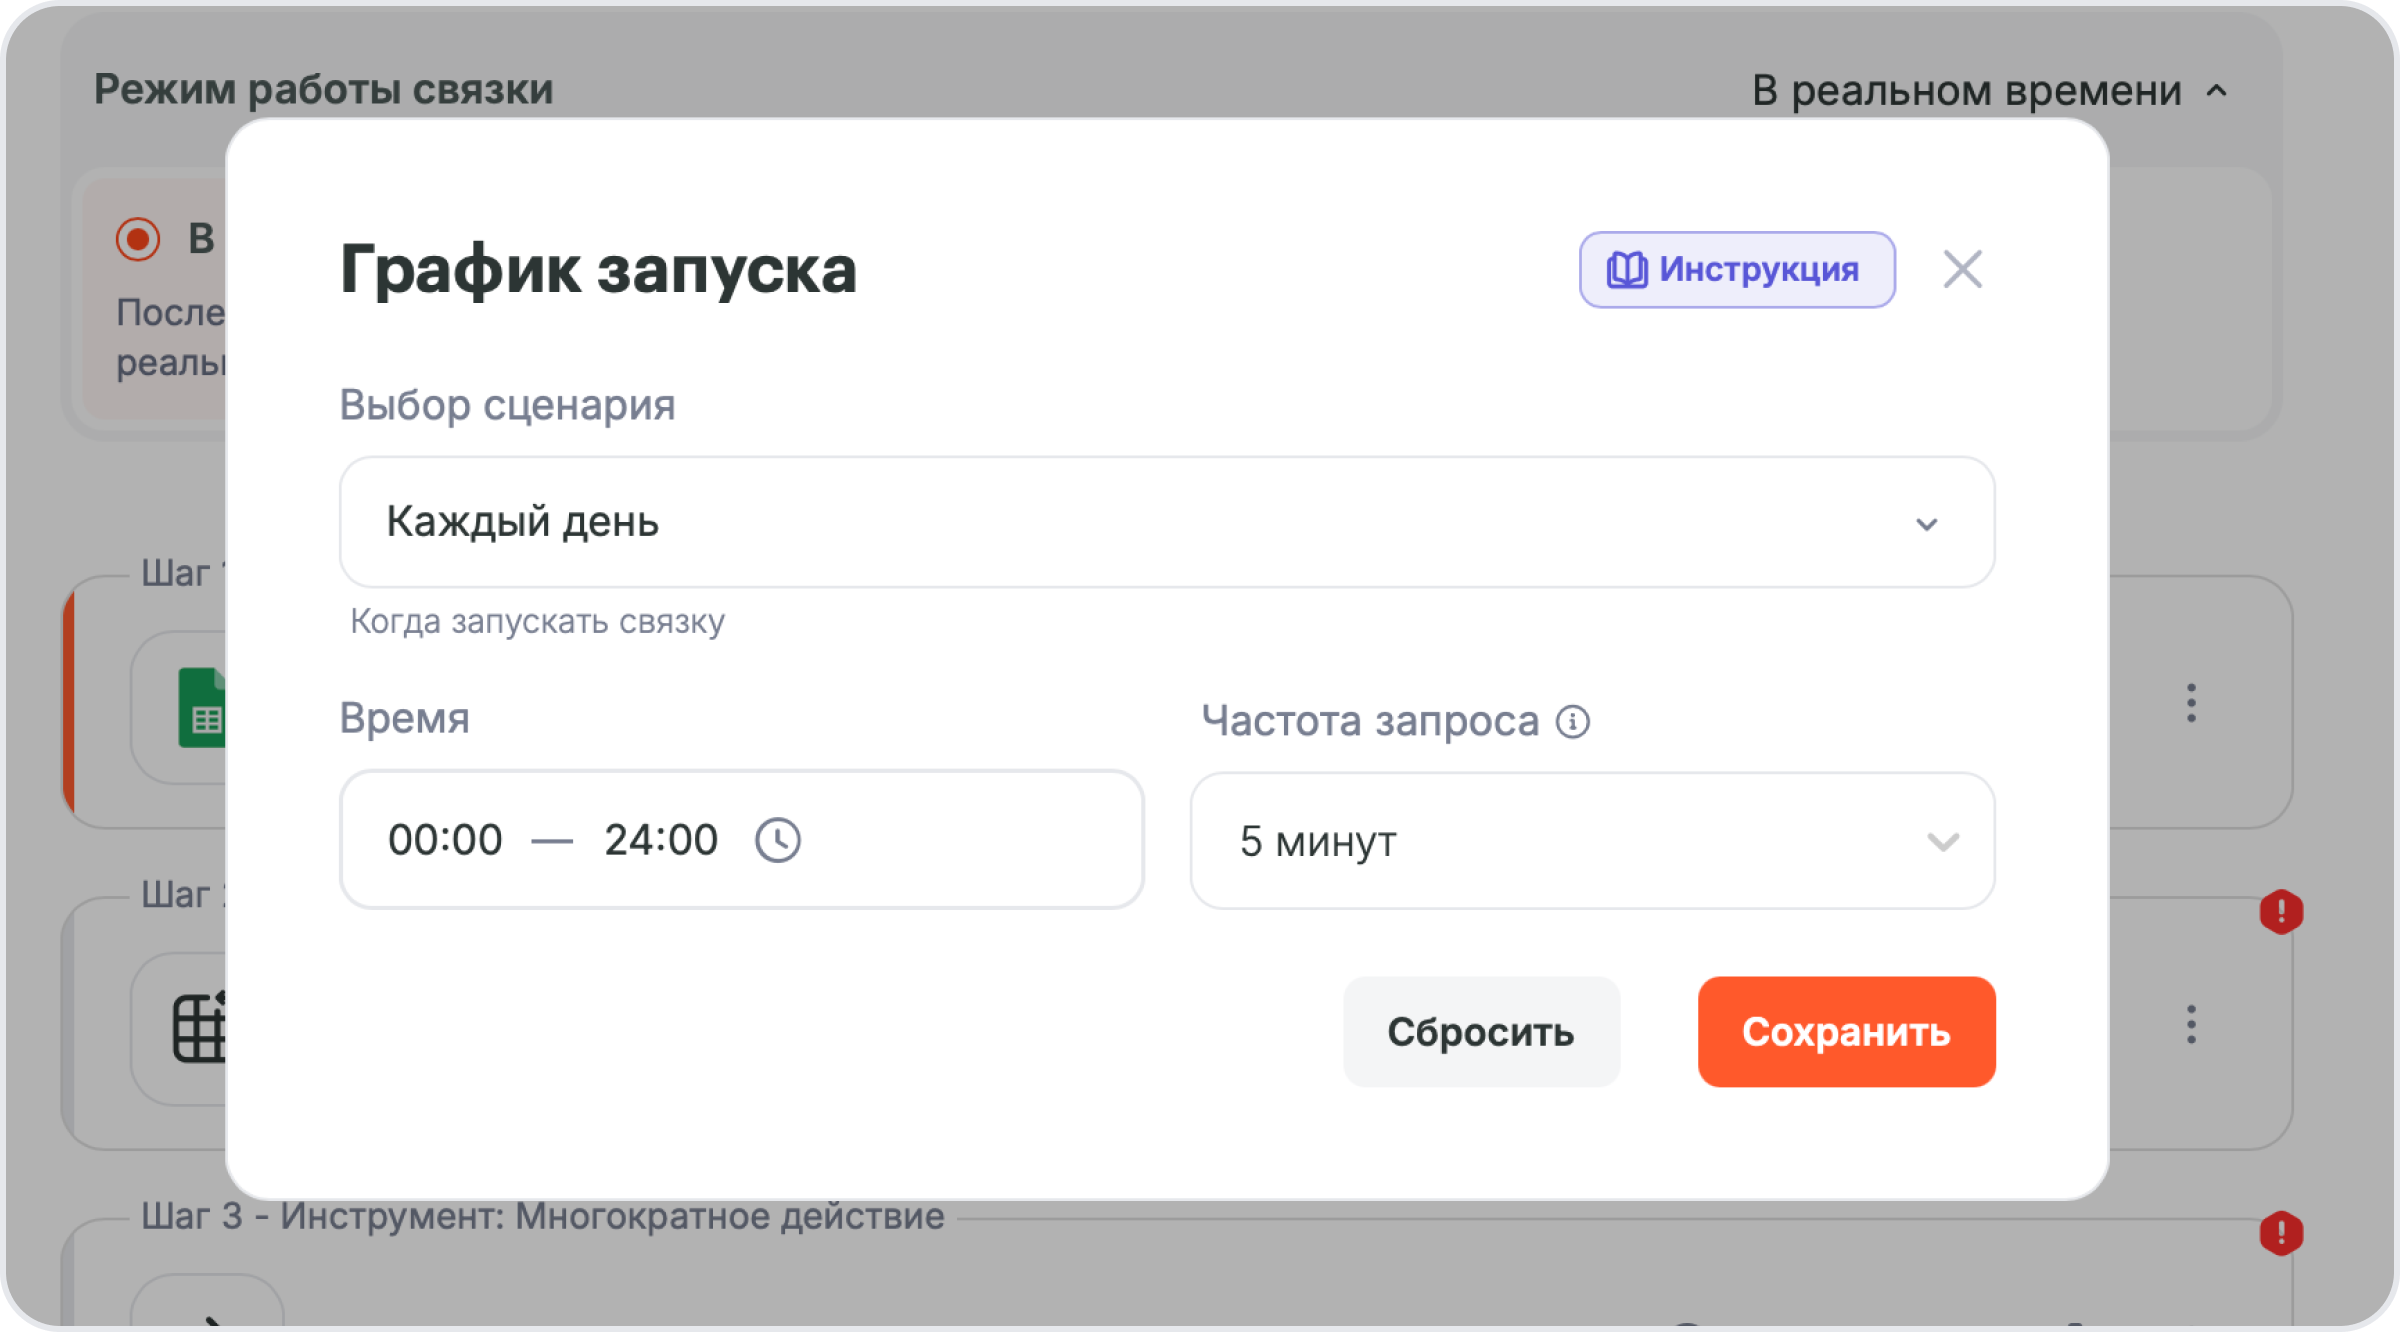This screenshot has height=1332, width=2400.
Task: Open the Каждый день scenario dropdown
Action: pyautogui.click(x=1167, y=523)
